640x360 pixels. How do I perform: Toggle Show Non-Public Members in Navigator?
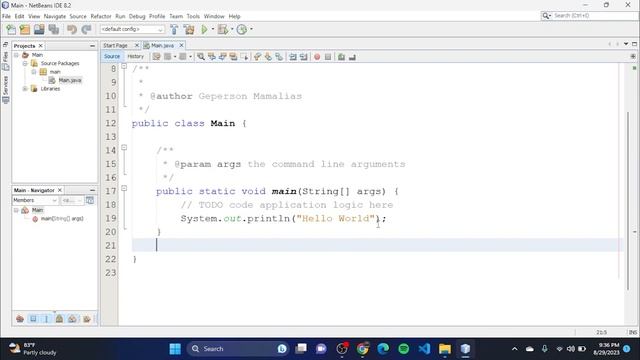pyautogui.click(x=59, y=319)
